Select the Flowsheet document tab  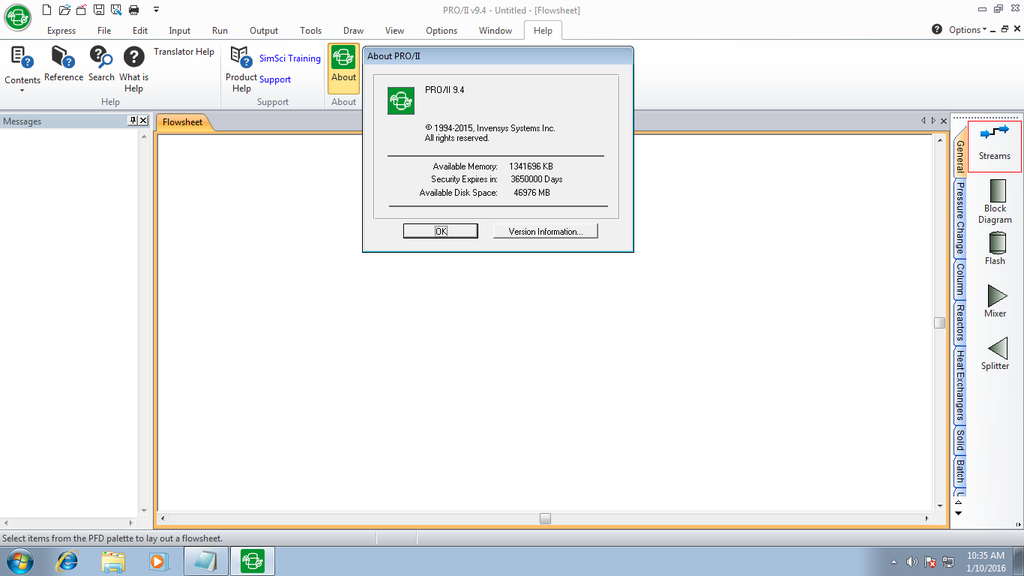183,122
